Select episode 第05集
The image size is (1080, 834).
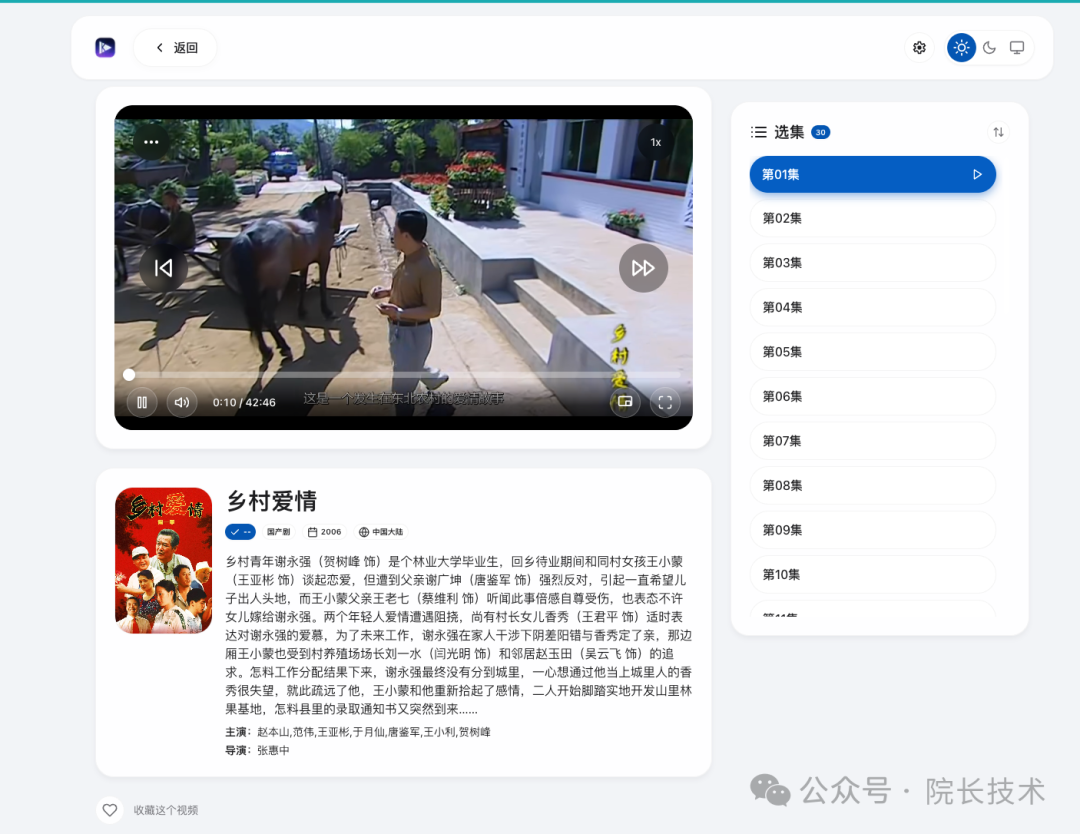tap(872, 351)
